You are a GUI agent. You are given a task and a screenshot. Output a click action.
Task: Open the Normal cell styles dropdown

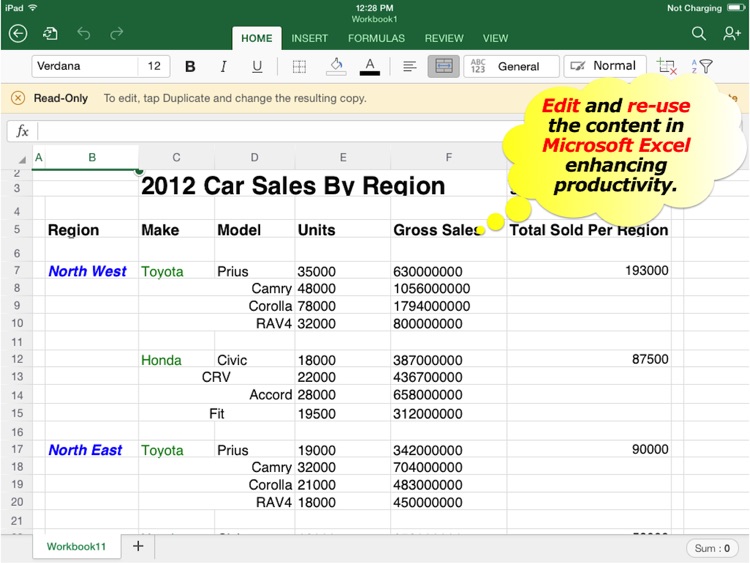pyautogui.click(x=605, y=66)
